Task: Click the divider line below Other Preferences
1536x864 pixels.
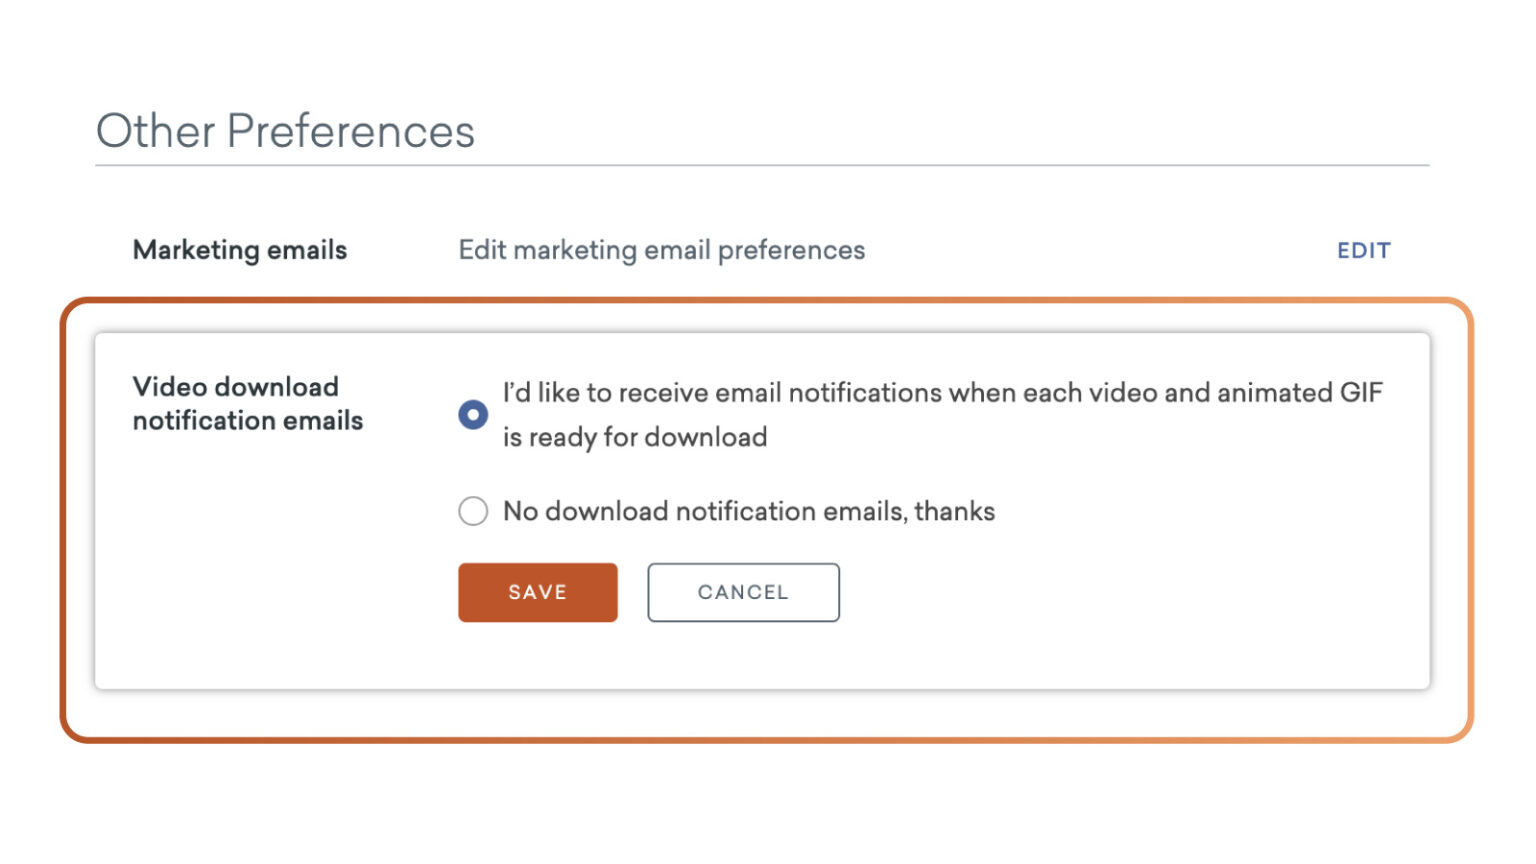Action: tap(760, 165)
